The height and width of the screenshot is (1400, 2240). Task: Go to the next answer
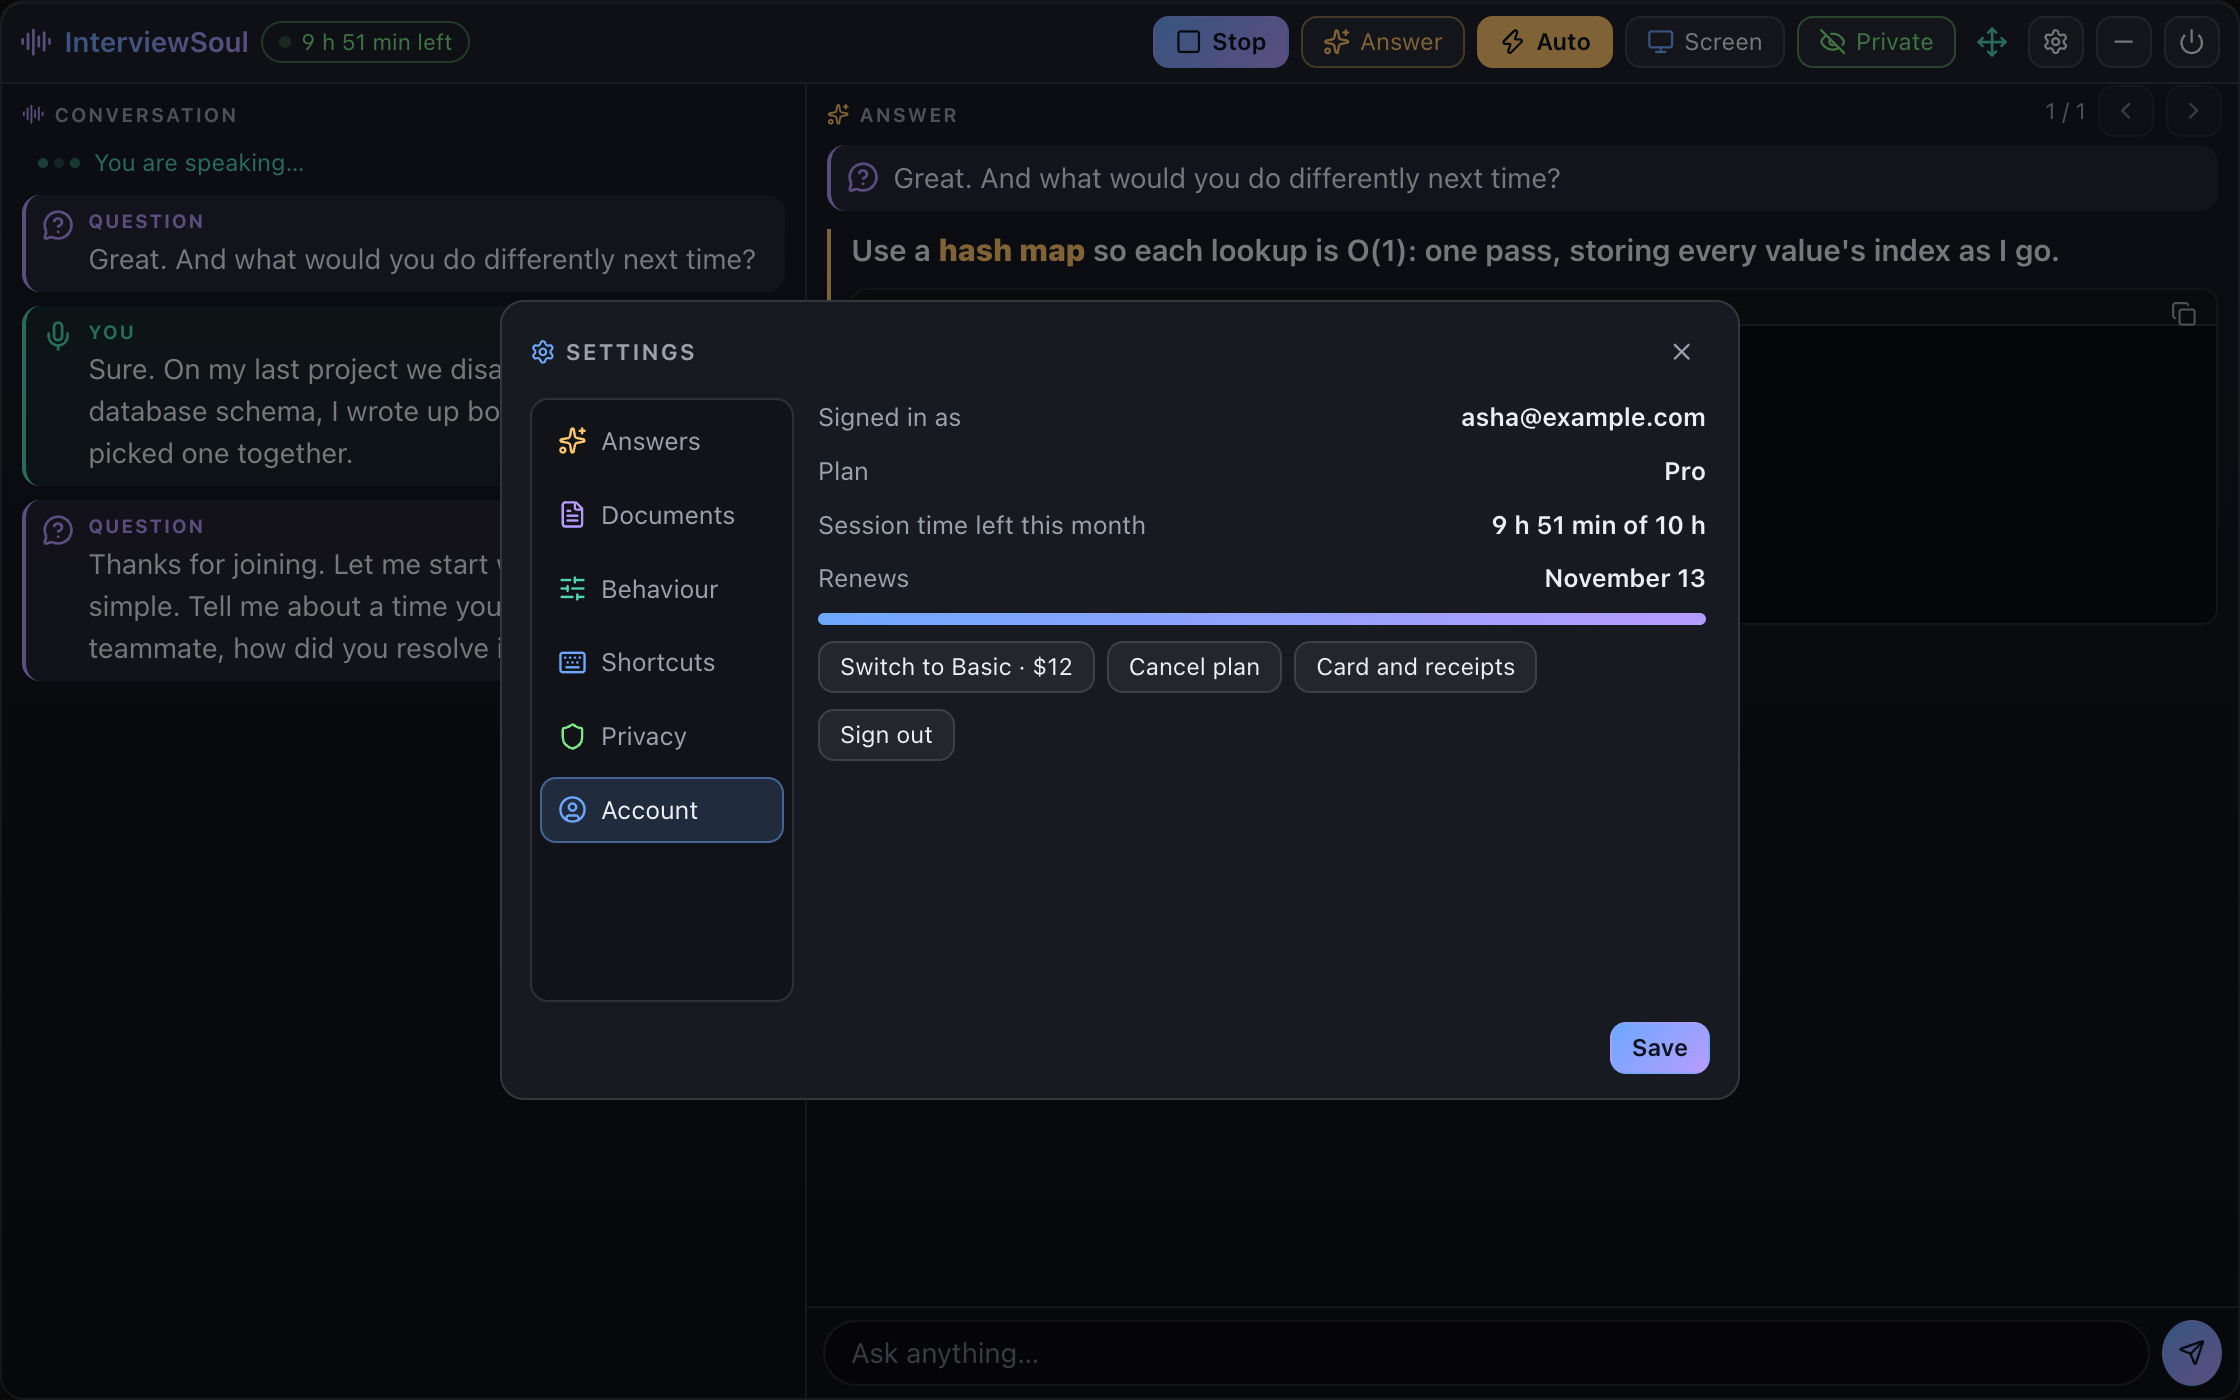coord(2193,111)
